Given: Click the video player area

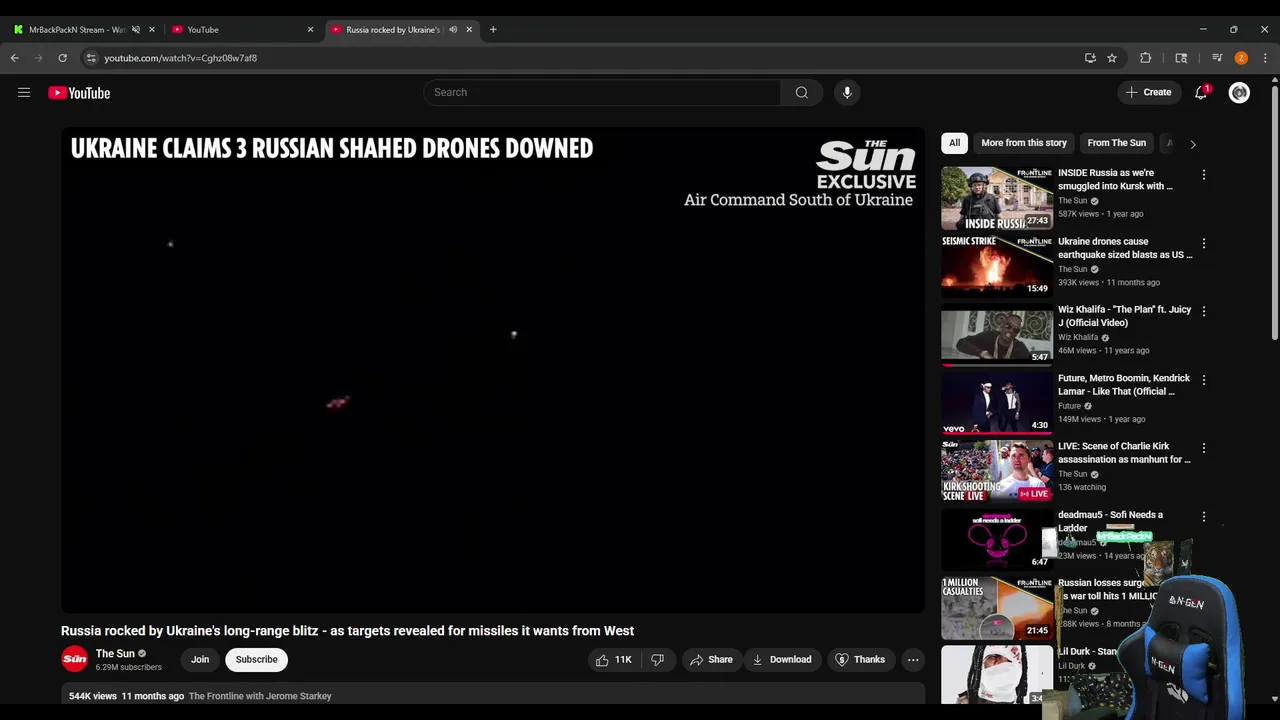Looking at the screenshot, I should point(493,370).
